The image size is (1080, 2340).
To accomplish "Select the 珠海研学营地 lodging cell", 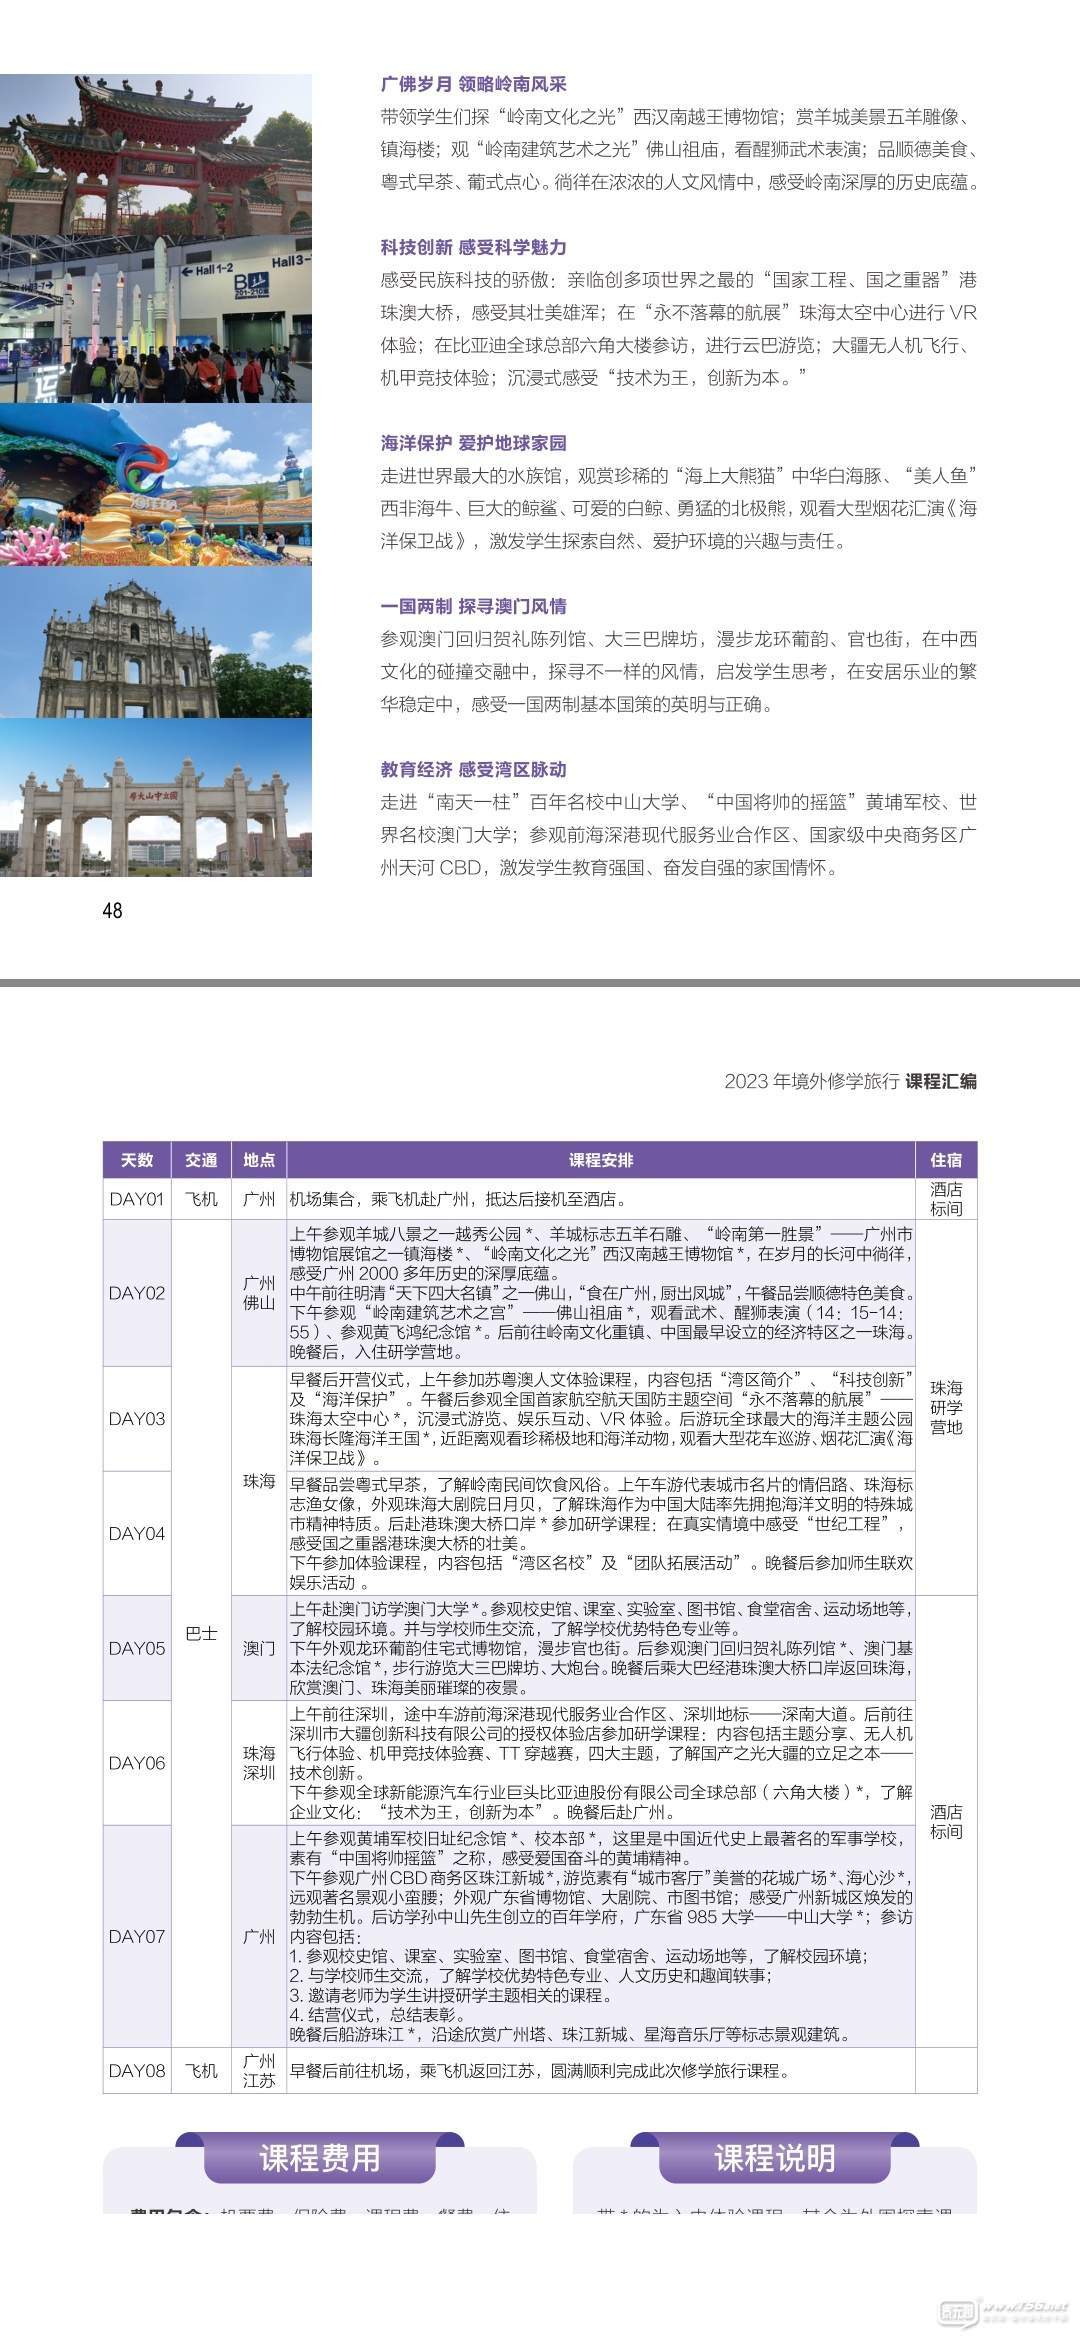I will [946, 1408].
